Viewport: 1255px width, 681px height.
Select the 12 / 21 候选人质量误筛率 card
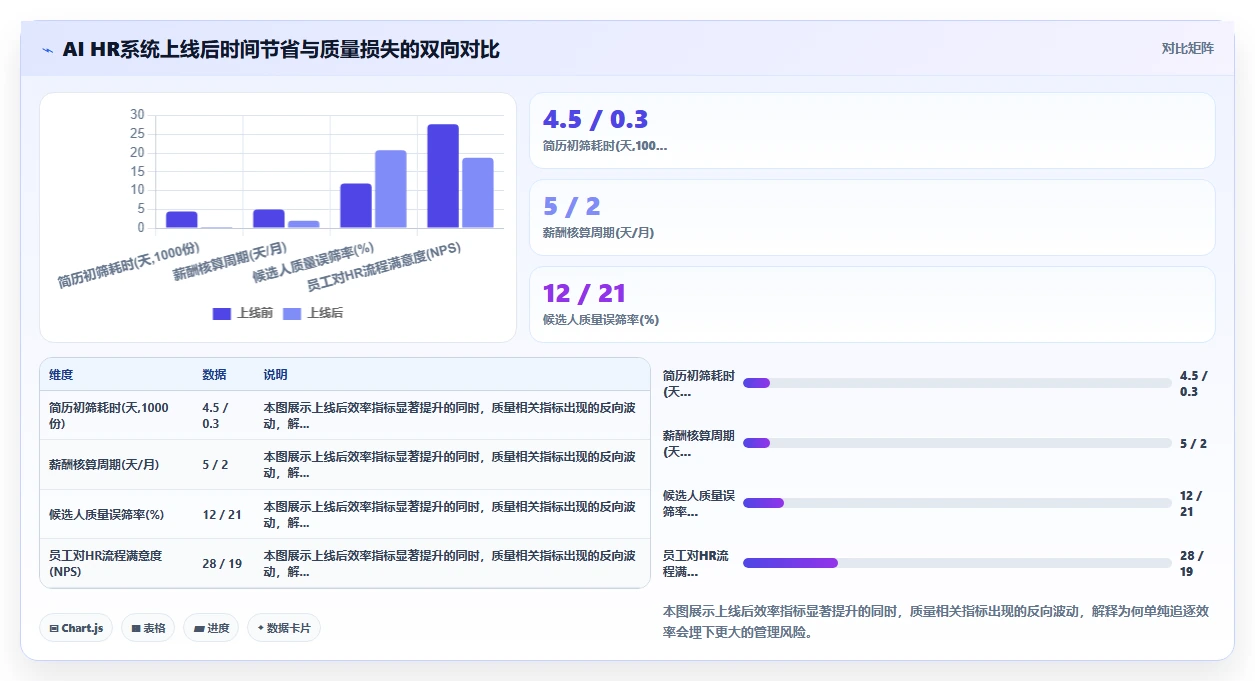click(872, 305)
